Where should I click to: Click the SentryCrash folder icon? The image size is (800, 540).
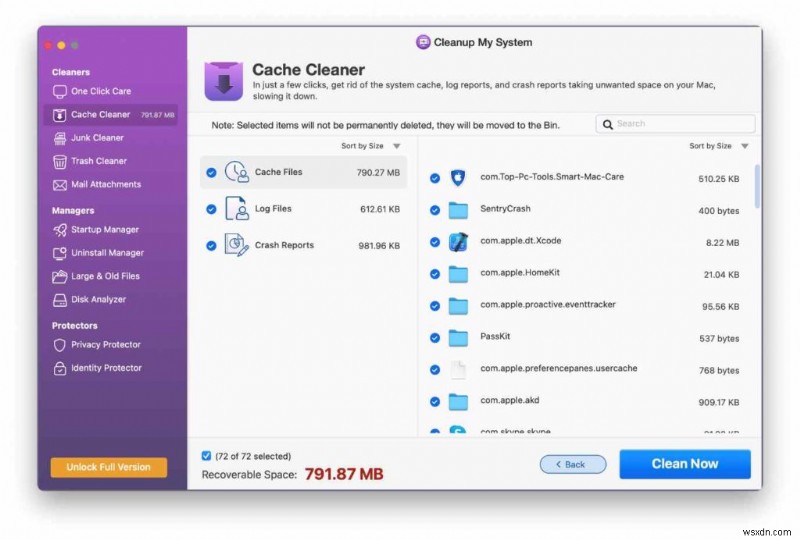pyautogui.click(x=458, y=210)
